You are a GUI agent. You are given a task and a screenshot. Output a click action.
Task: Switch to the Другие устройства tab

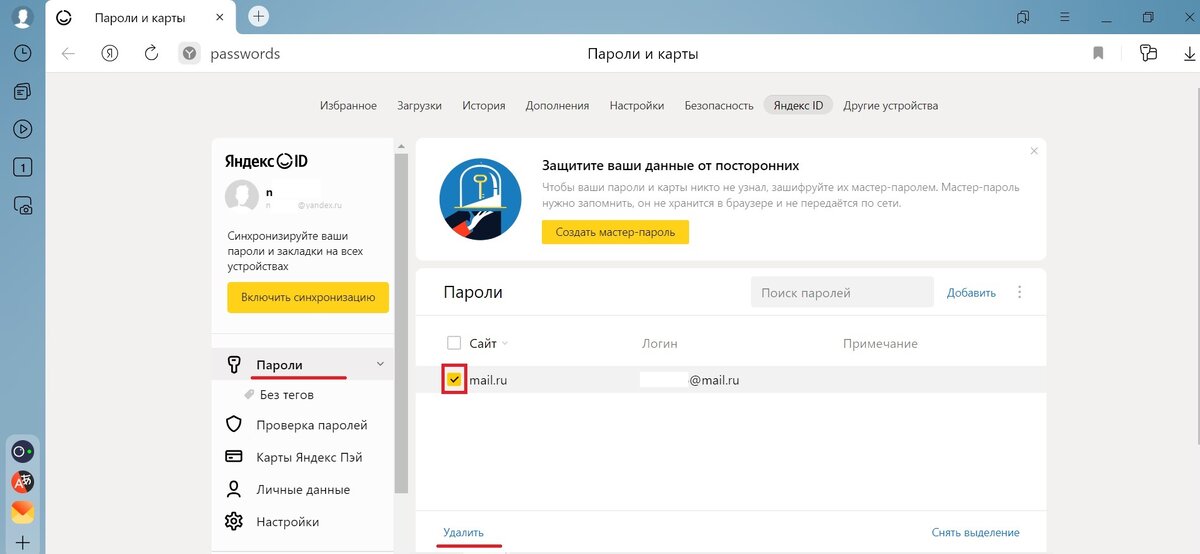coord(891,105)
